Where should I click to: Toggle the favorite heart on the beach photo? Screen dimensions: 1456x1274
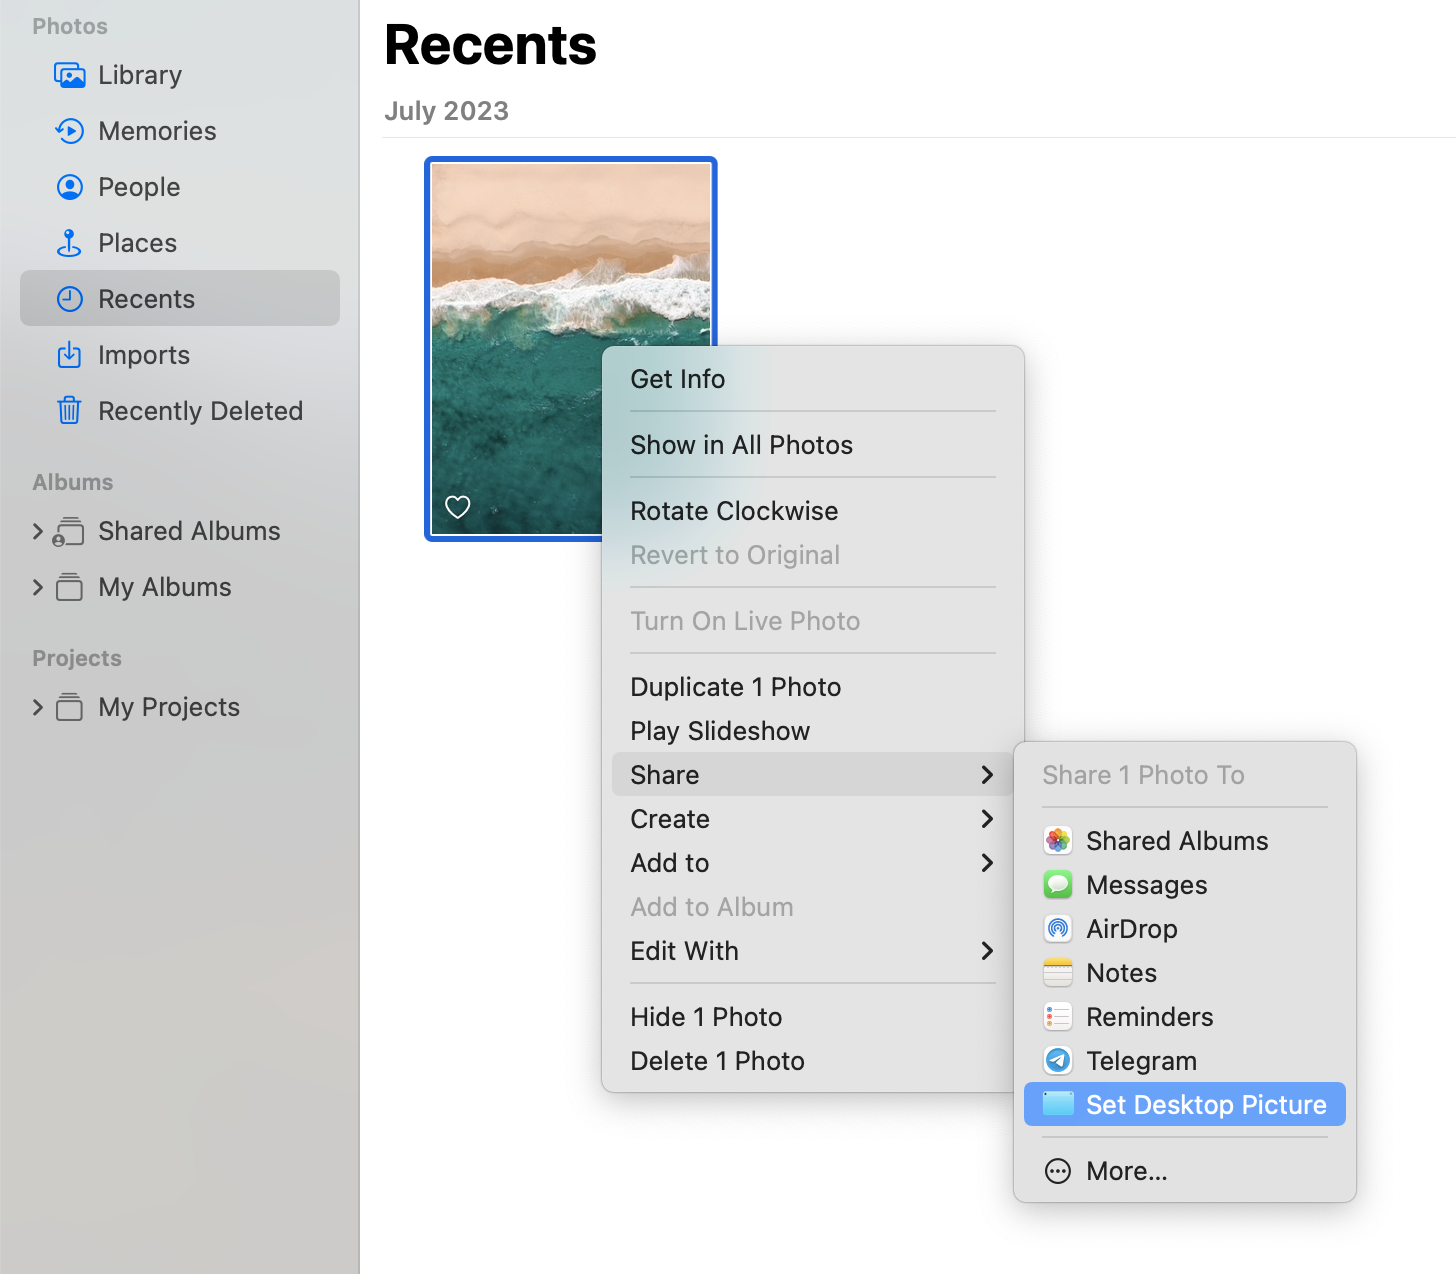[x=457, y=507]
